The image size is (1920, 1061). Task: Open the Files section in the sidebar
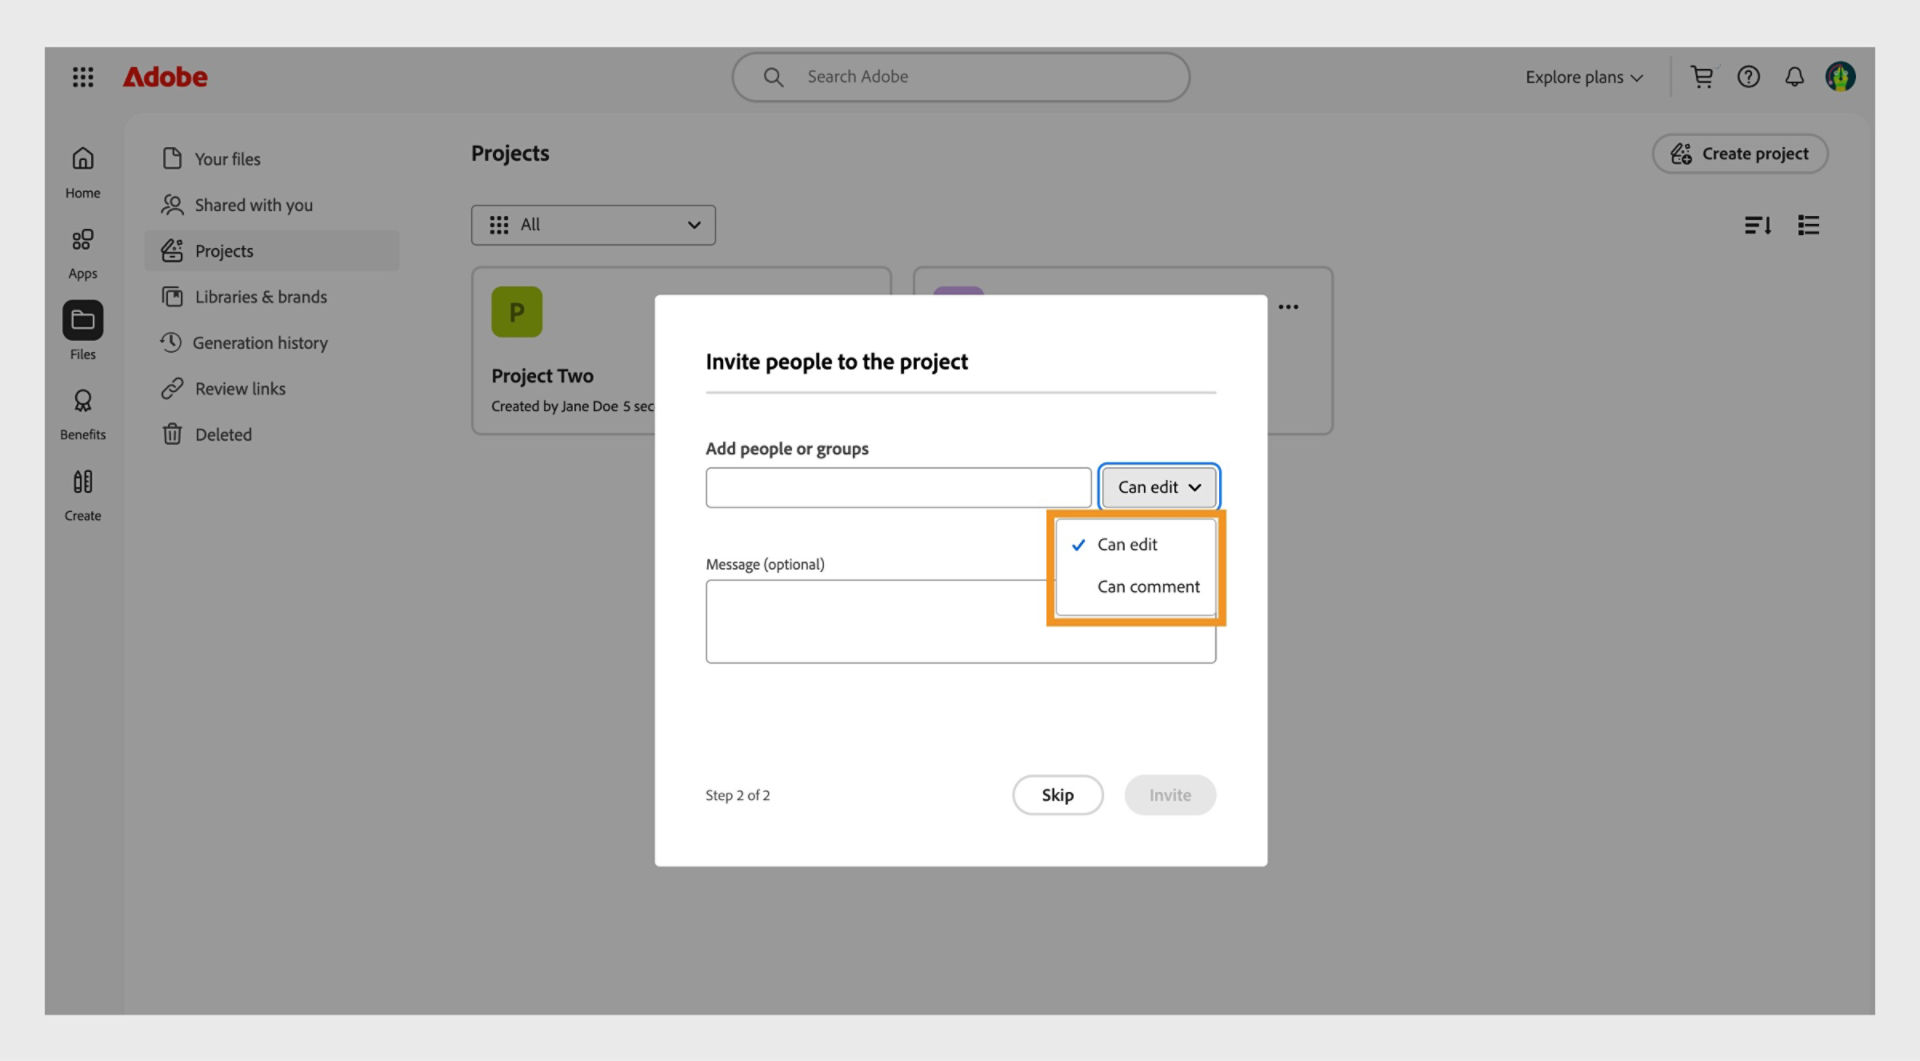83,330
